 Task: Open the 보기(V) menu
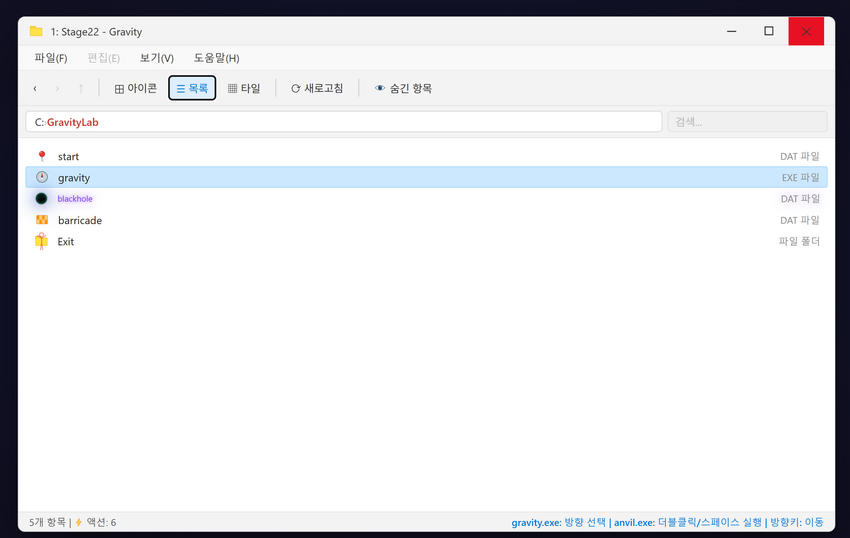pos(157,58)
